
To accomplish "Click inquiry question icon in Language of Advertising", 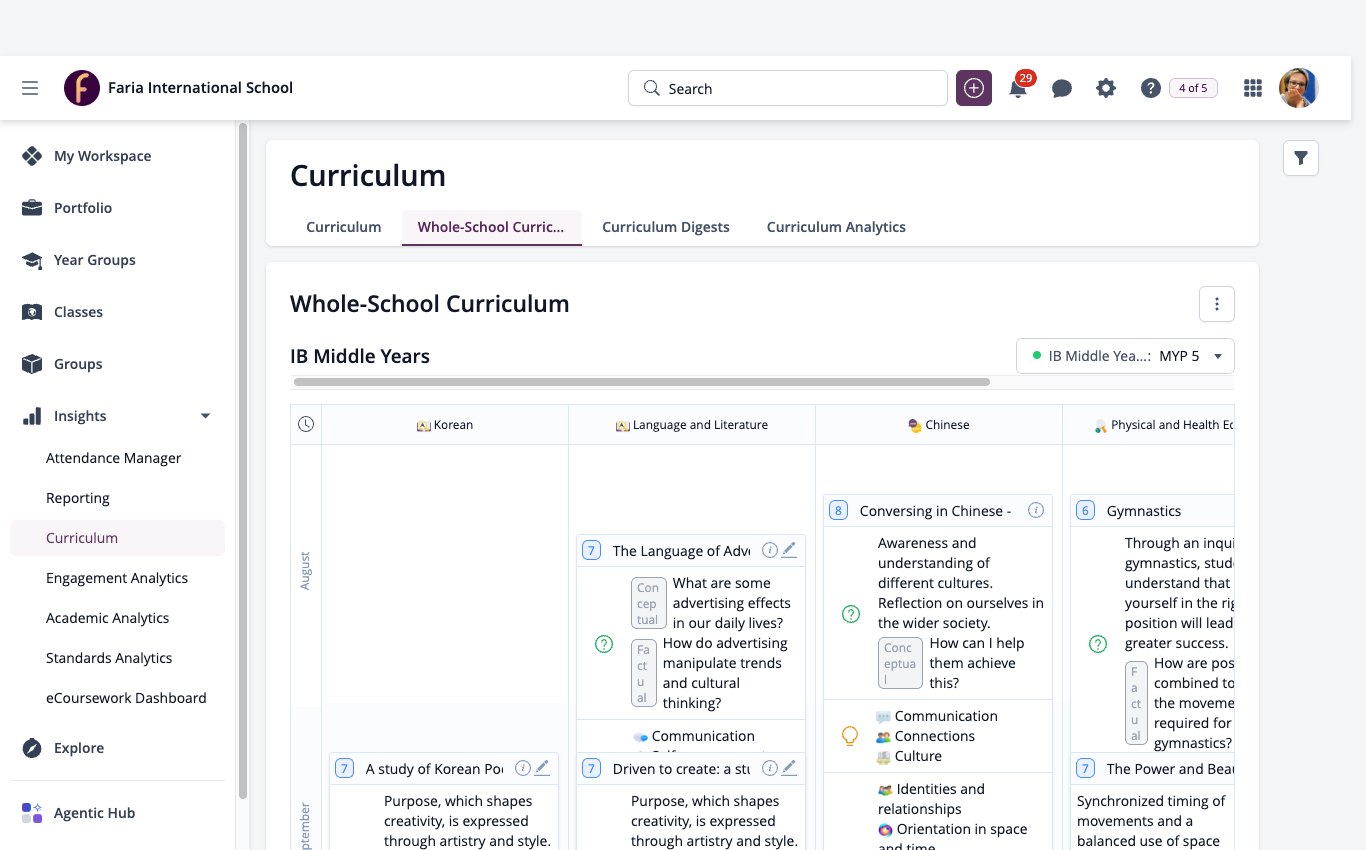I will (604, 644).
